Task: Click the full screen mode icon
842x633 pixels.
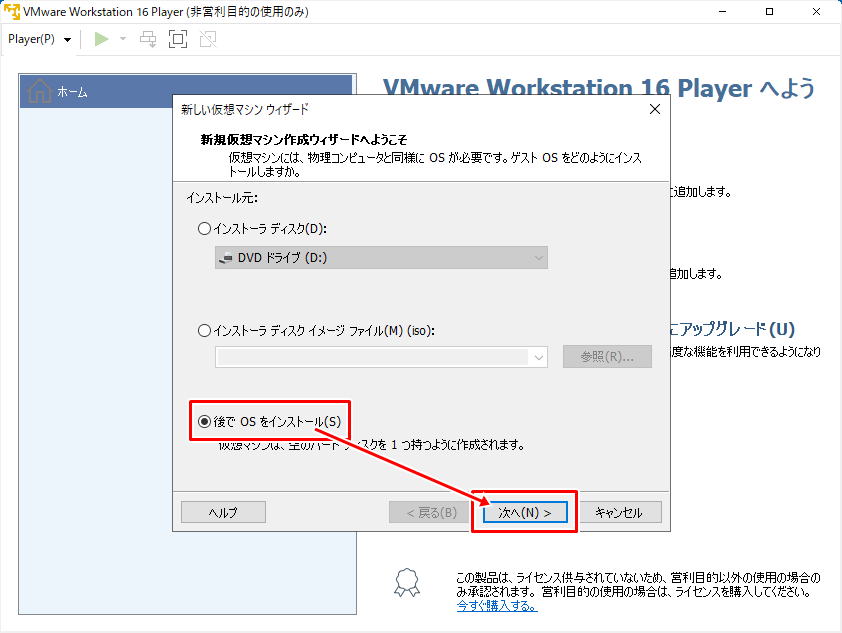Action: click(178, 39)
